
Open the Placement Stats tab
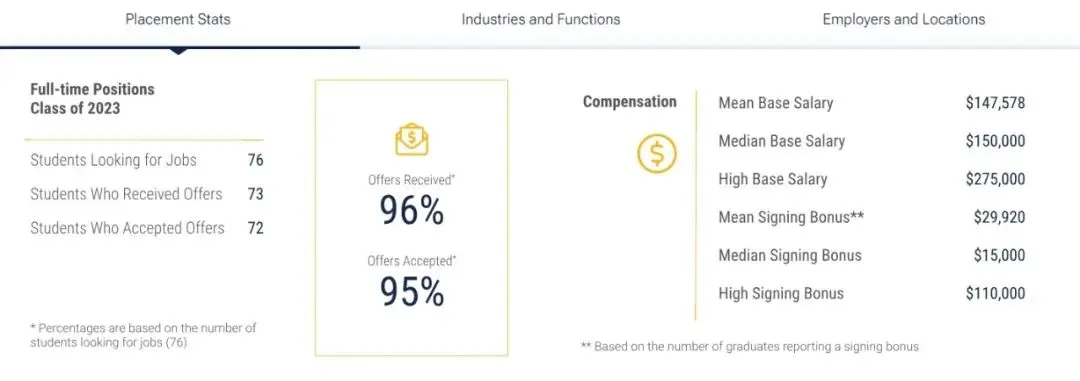pyautogui.click(x=178, y=19)
